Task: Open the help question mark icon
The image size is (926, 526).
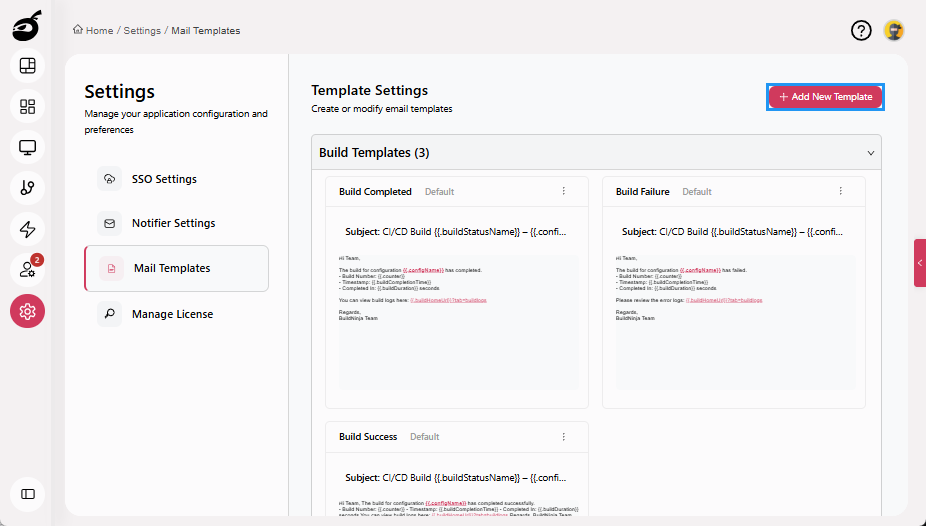Action: coord(861,31)
